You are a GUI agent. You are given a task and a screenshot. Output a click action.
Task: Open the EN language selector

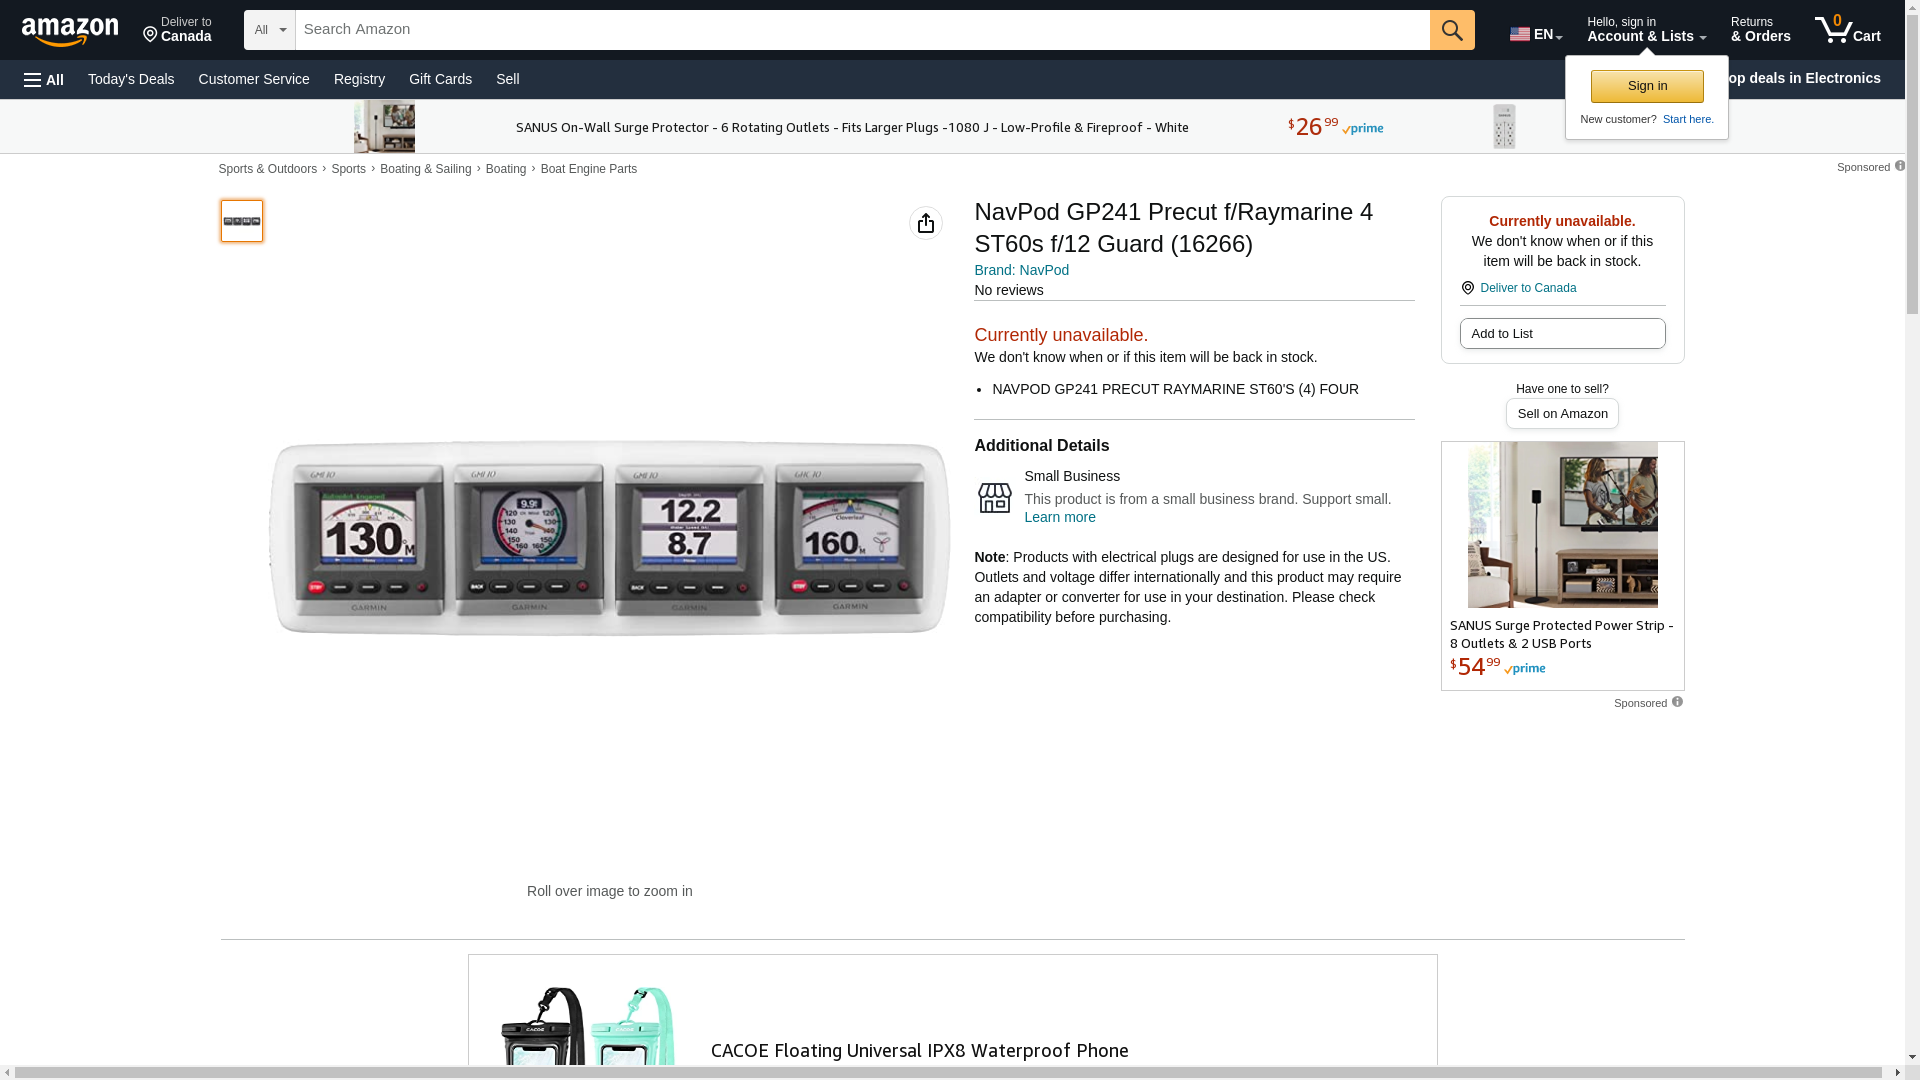point(1535,34)
